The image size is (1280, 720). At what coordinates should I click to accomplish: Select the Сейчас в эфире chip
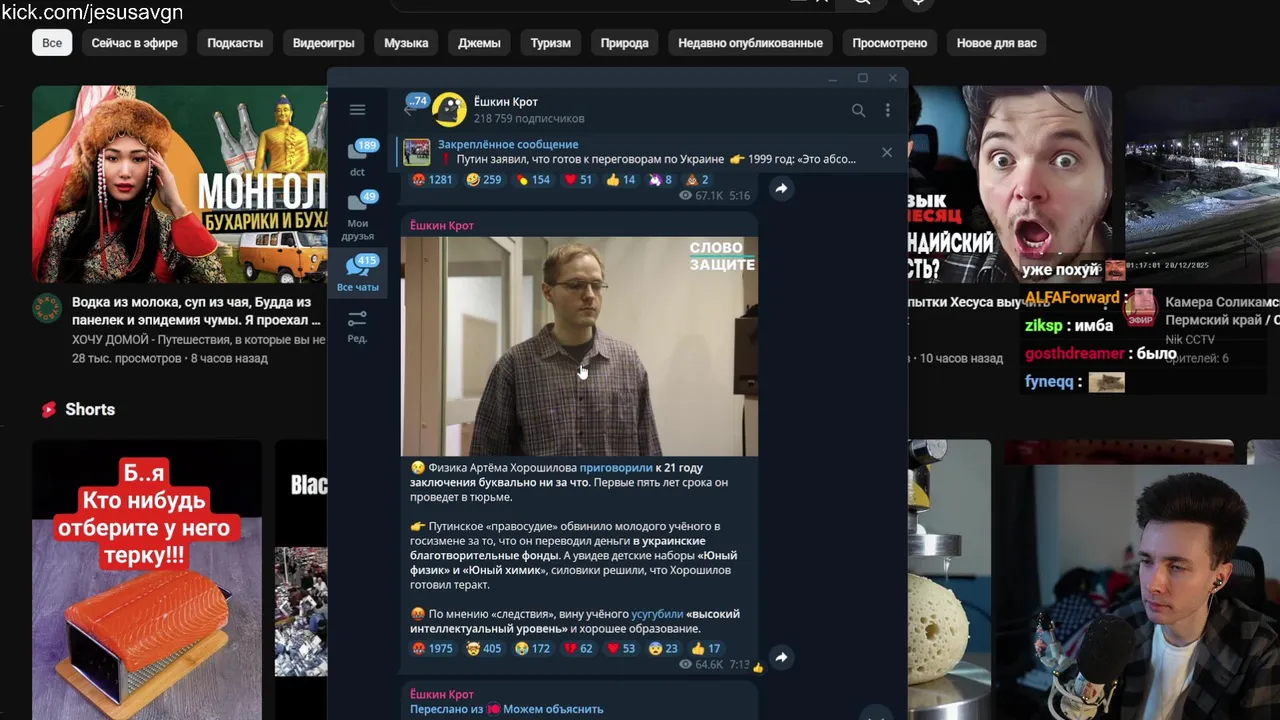[x=134, y=43]
